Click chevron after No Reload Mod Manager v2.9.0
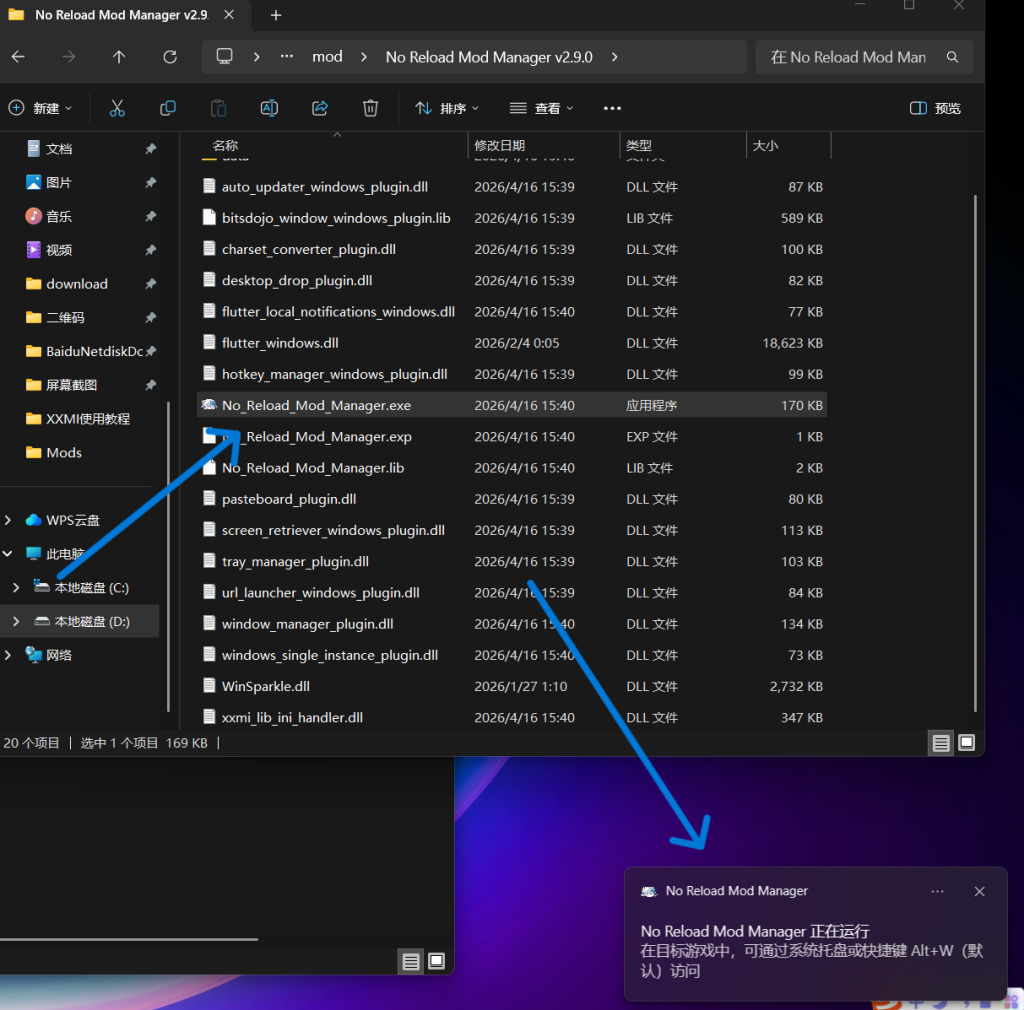 click(615, 57)
